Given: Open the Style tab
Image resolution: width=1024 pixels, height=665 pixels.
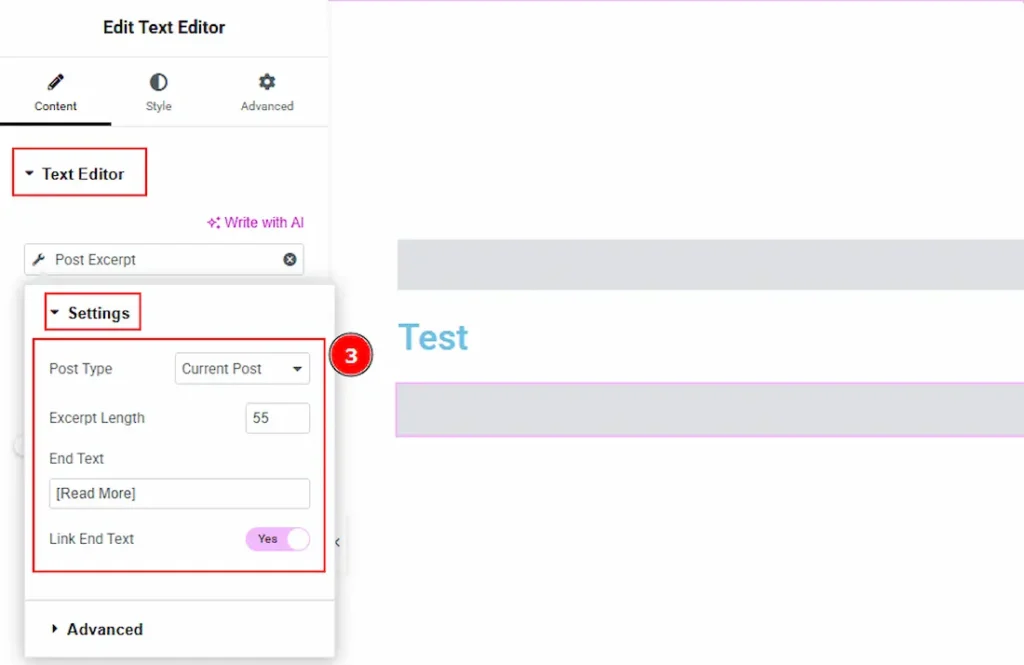Looking at the screenshot, I should pyautogui.click(x=158, y=92).
